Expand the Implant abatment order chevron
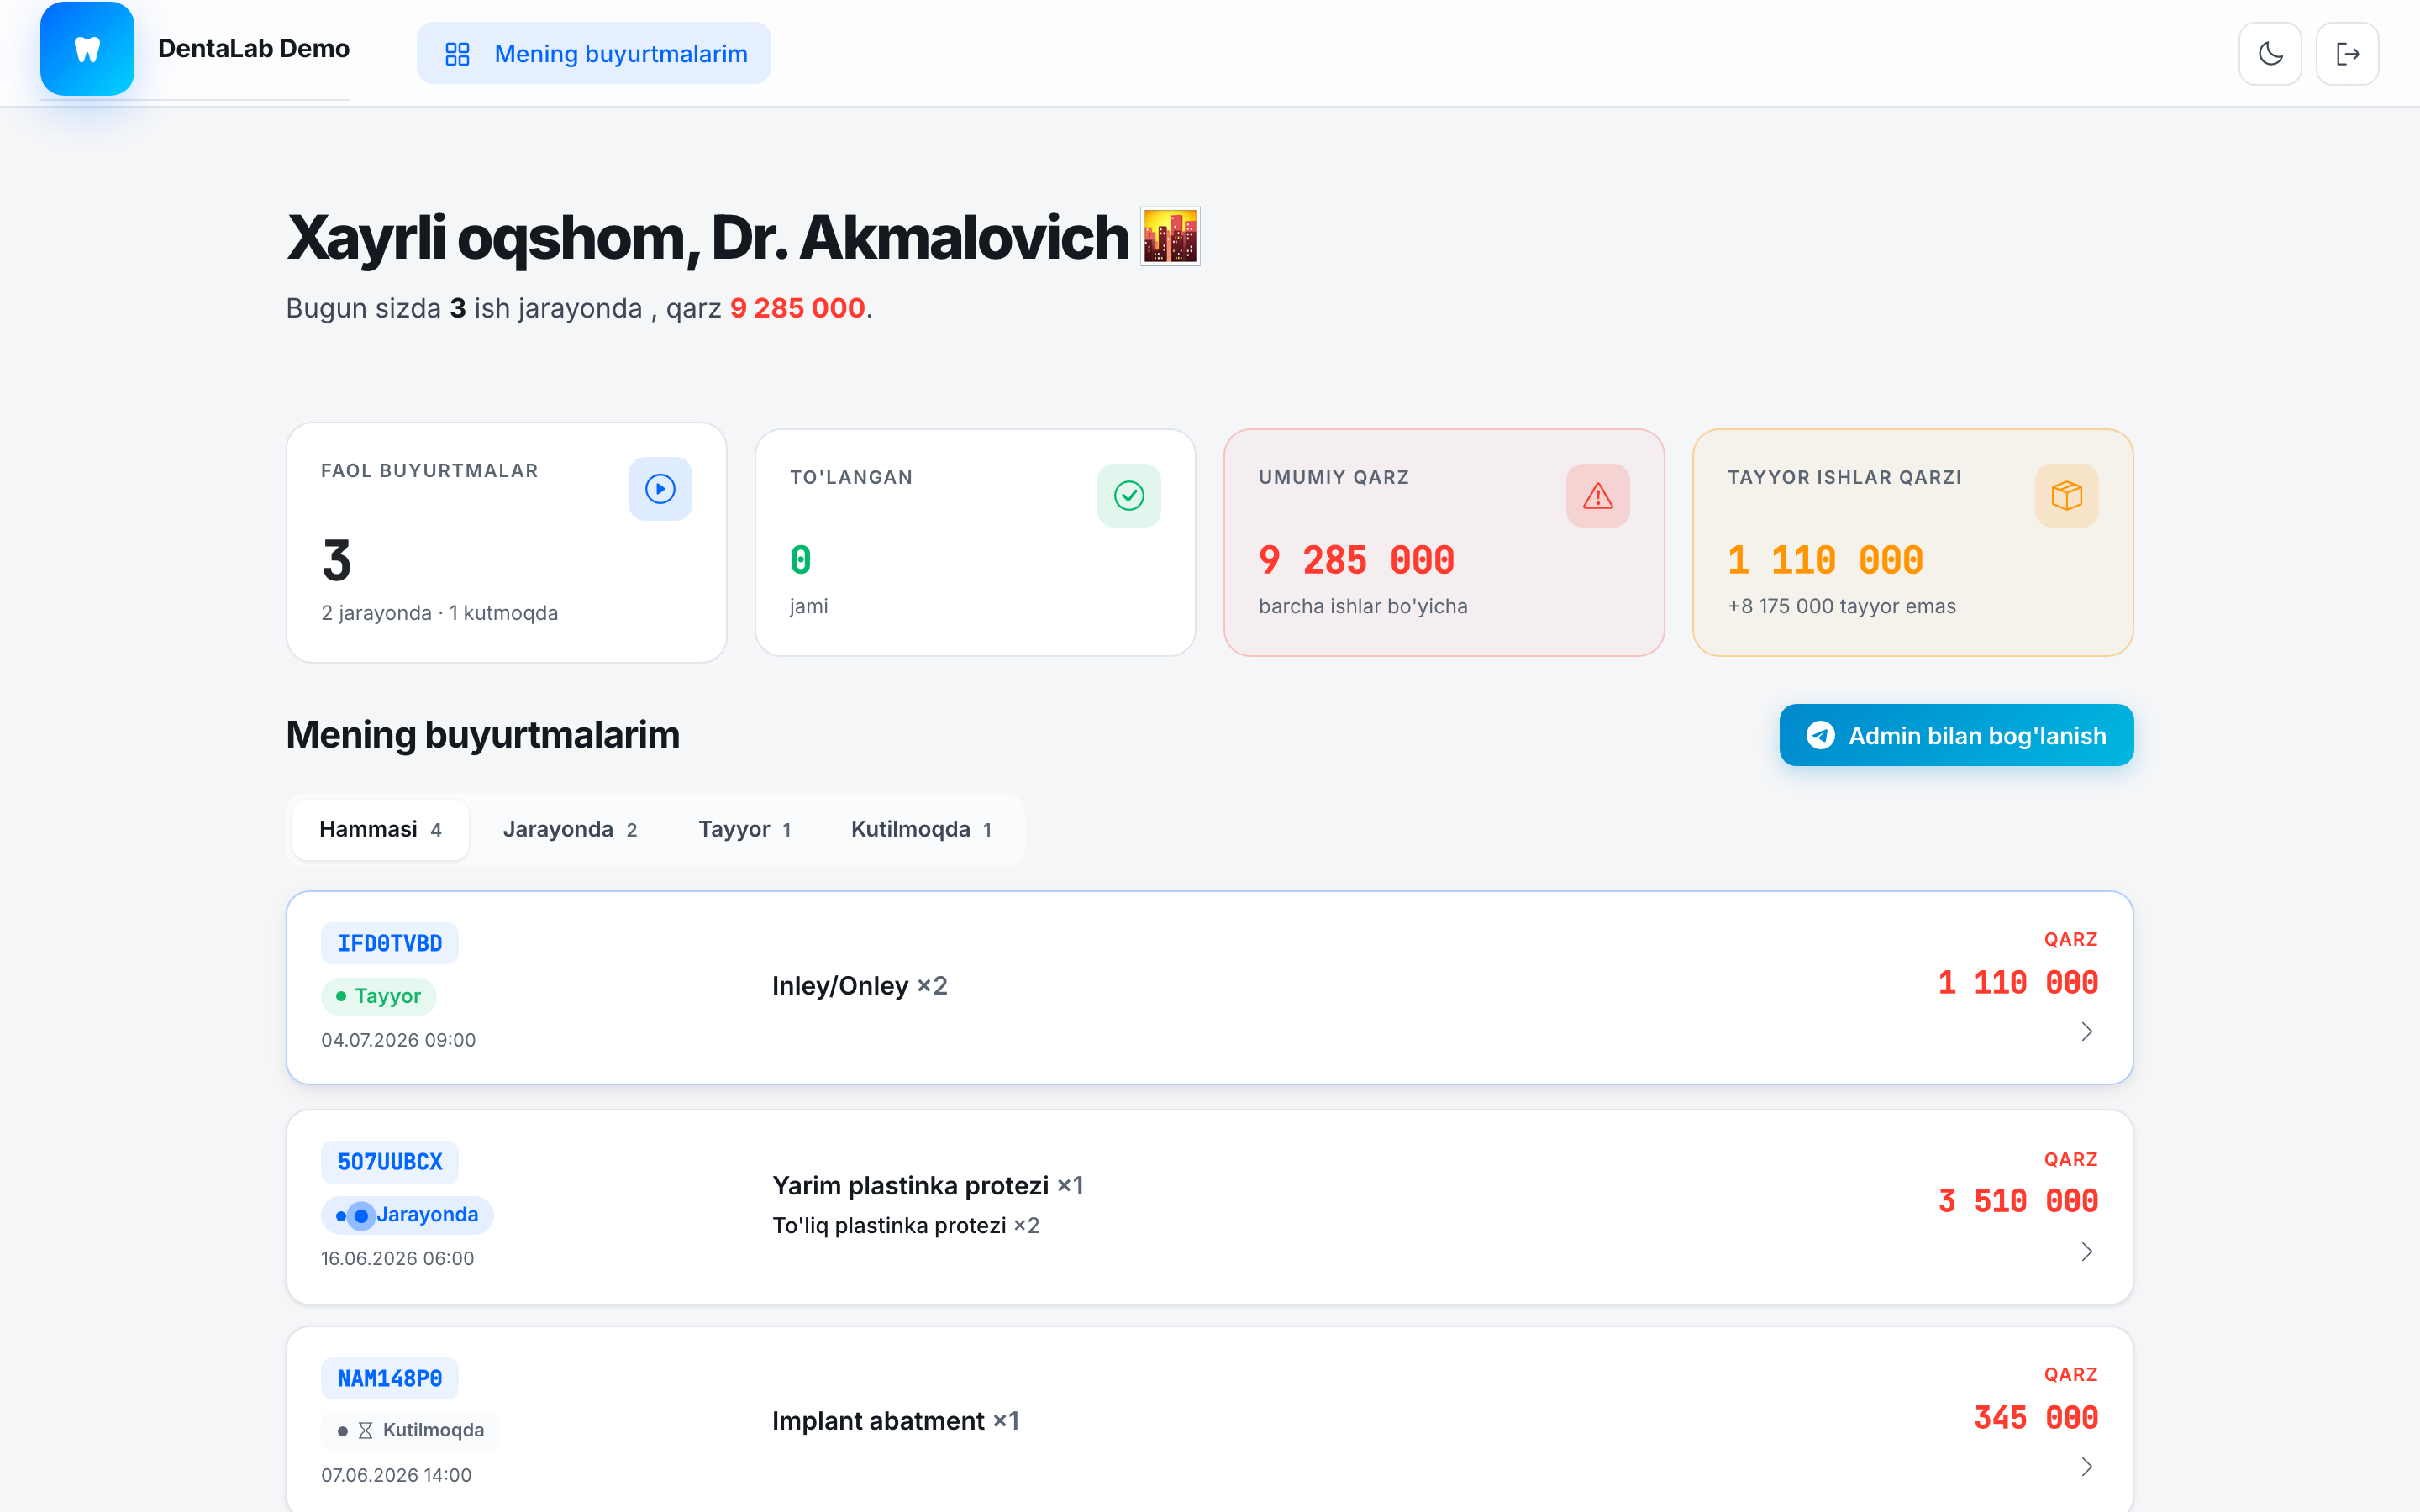The width and height of the screenshot is (2420, 1512). (x=2087, y=1466)
